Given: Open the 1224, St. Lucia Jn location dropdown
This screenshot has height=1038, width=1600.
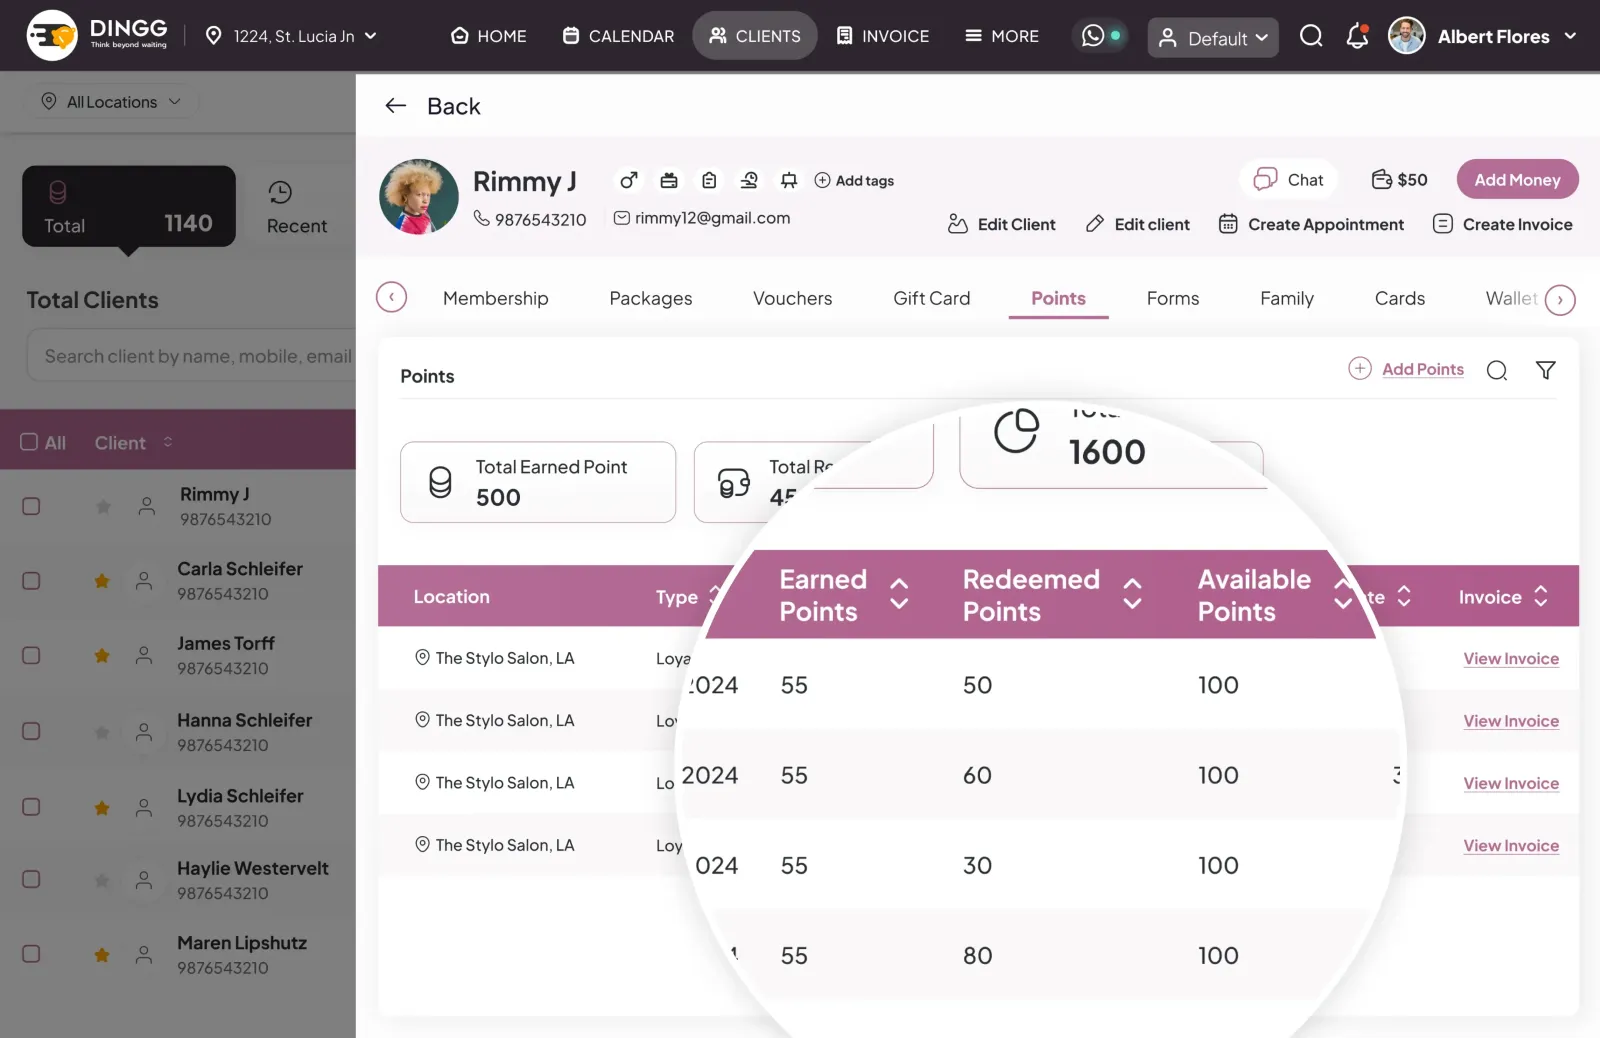Looking at the screenshot, I should (291, 36).
